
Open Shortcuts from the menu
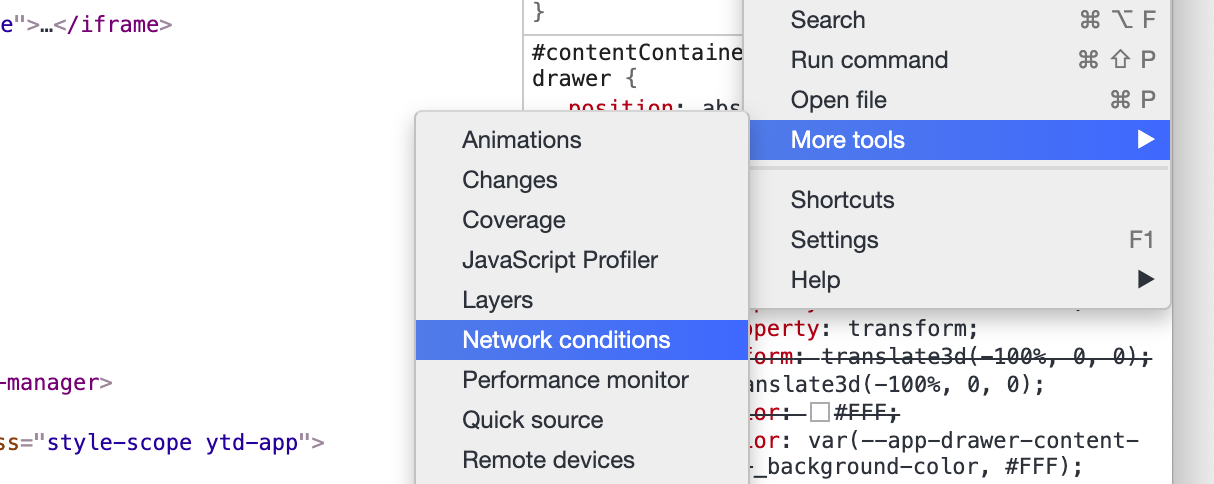(x=842, y=200)
